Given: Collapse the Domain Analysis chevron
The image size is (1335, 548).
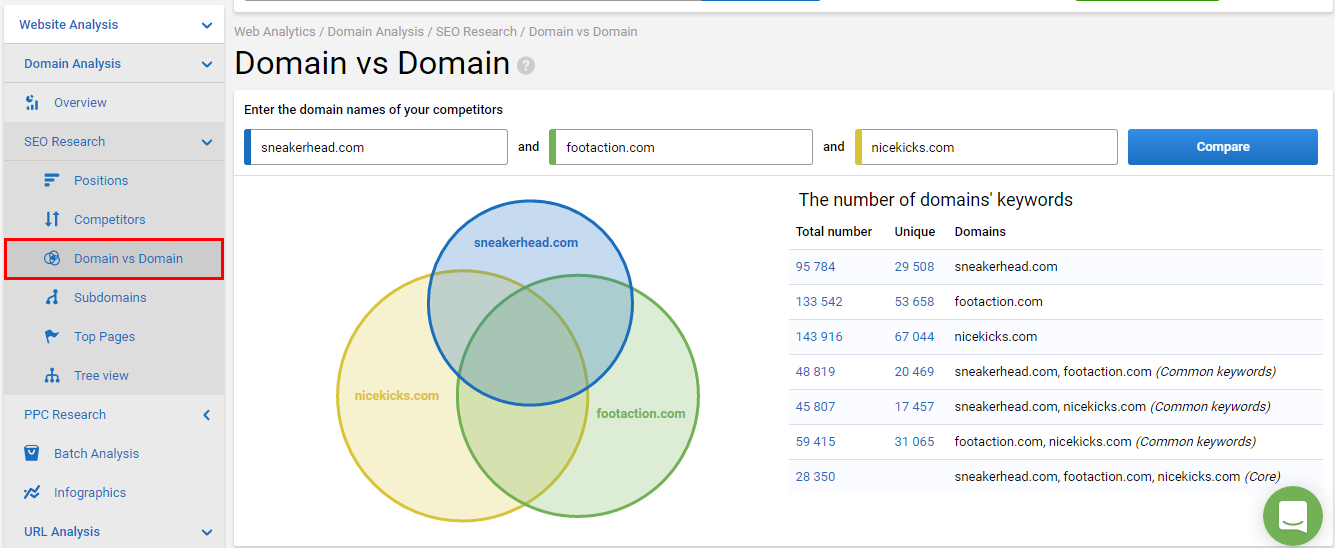Looking at the screenshot, I should click(207, 64).
